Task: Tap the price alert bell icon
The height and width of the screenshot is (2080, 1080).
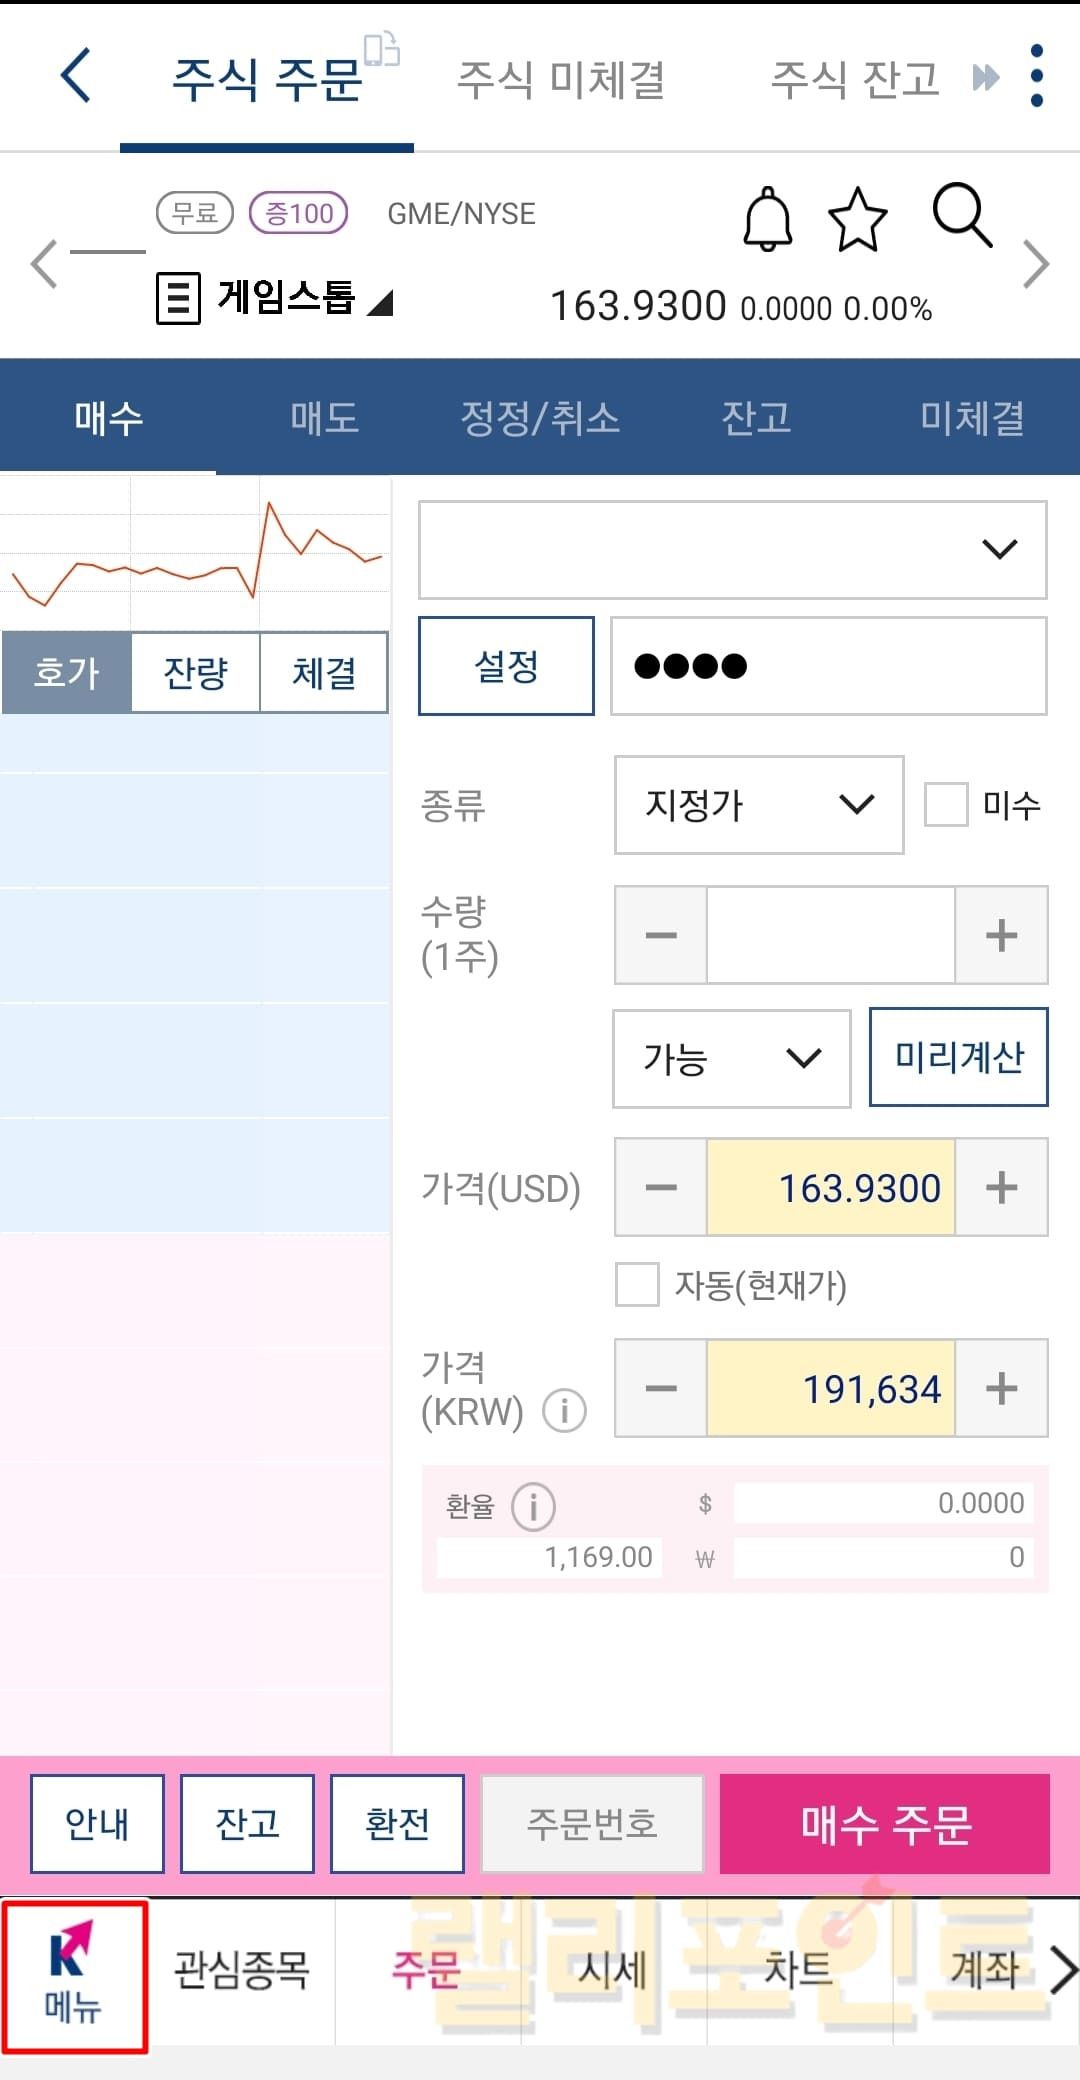Action: tap(767, 219)
